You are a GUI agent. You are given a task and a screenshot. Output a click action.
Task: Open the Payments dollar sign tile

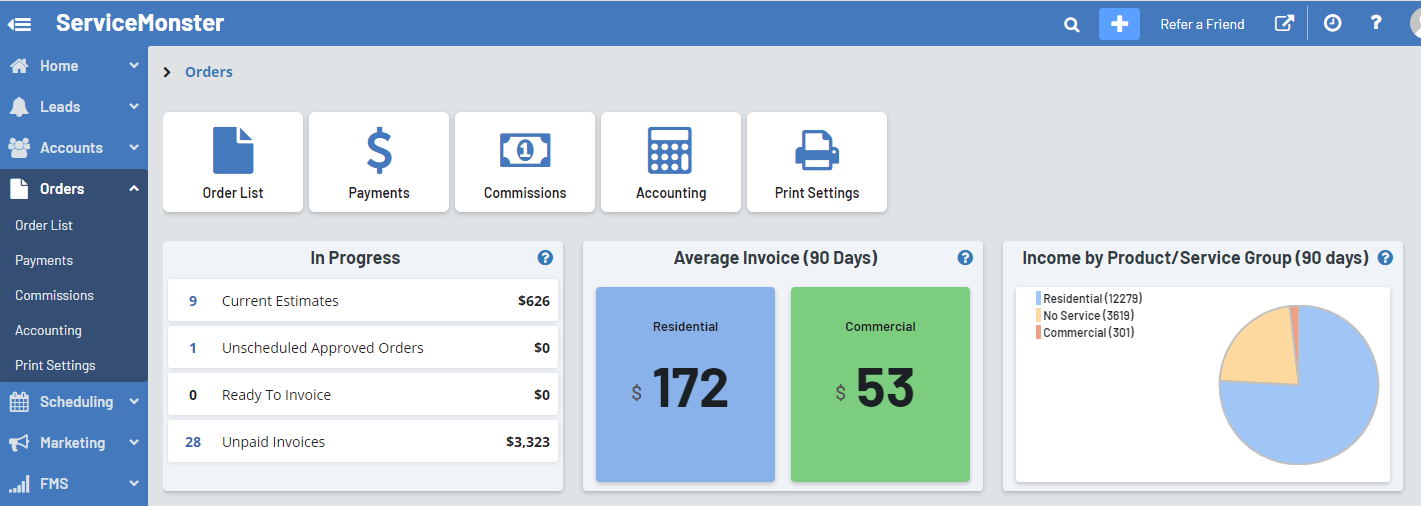point(379,162)
